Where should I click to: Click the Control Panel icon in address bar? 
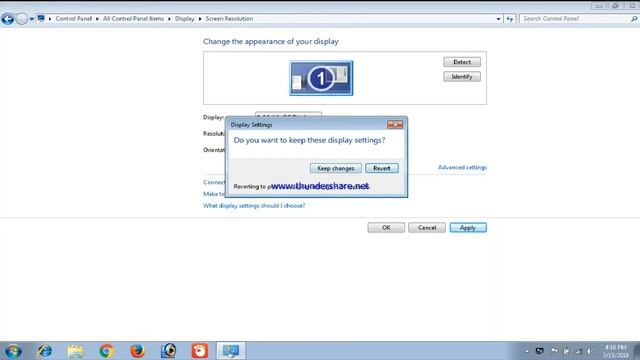point(41,18)
